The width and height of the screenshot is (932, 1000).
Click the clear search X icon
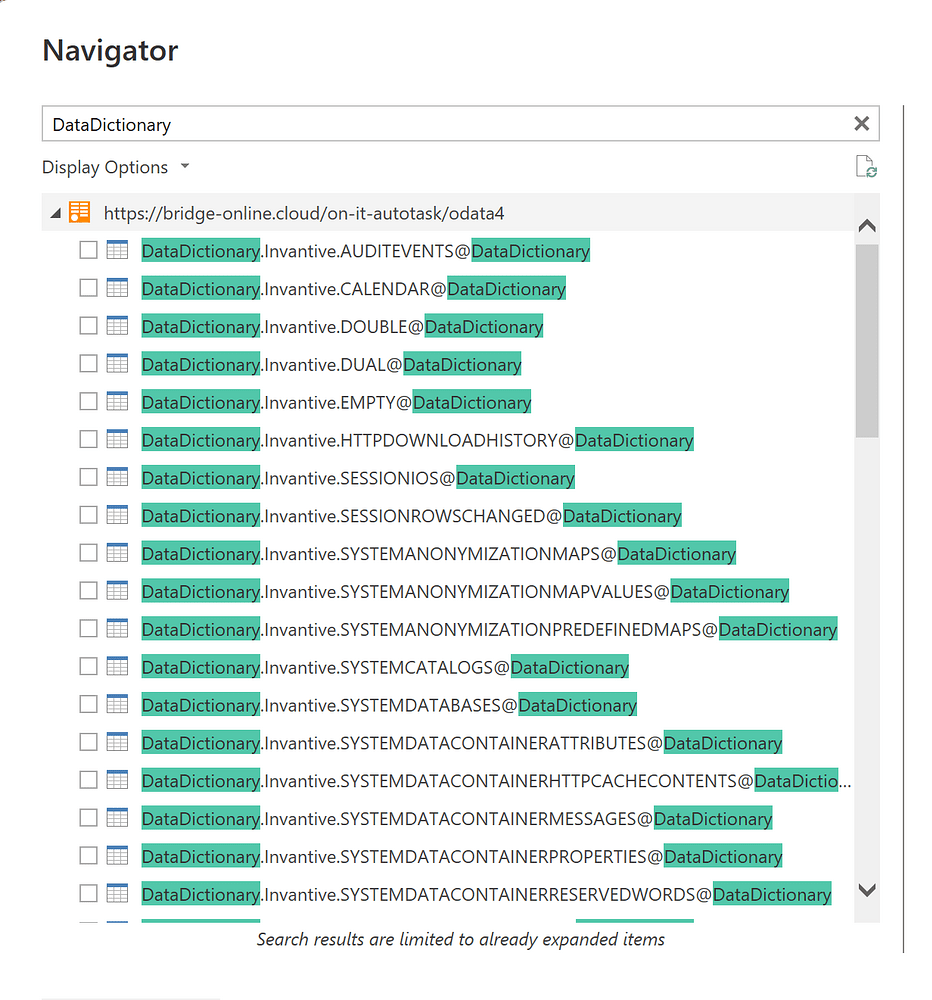point(861,123)
